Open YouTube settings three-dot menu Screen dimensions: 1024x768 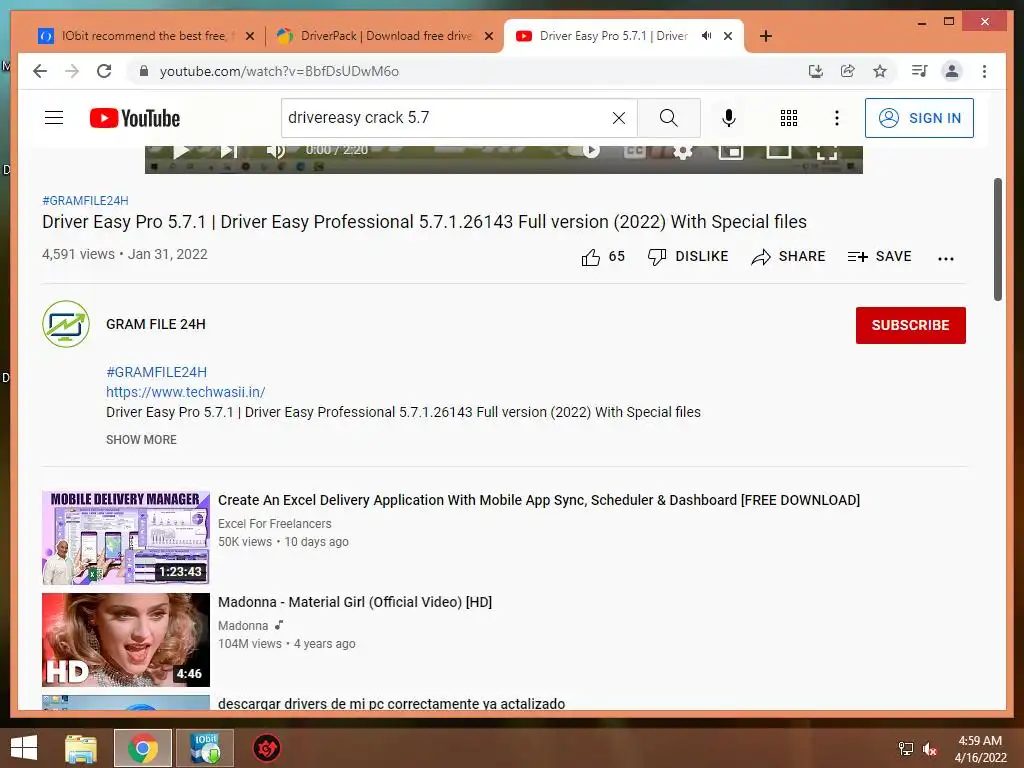837,118
